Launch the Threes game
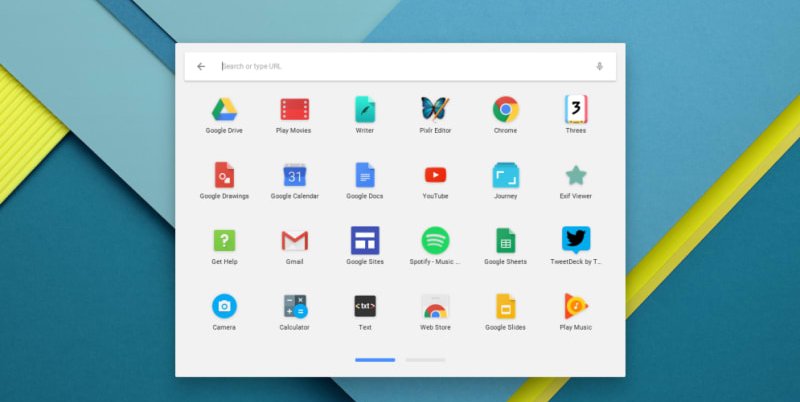This screenshot has height=402, width=800. click(x=576, y=109)
